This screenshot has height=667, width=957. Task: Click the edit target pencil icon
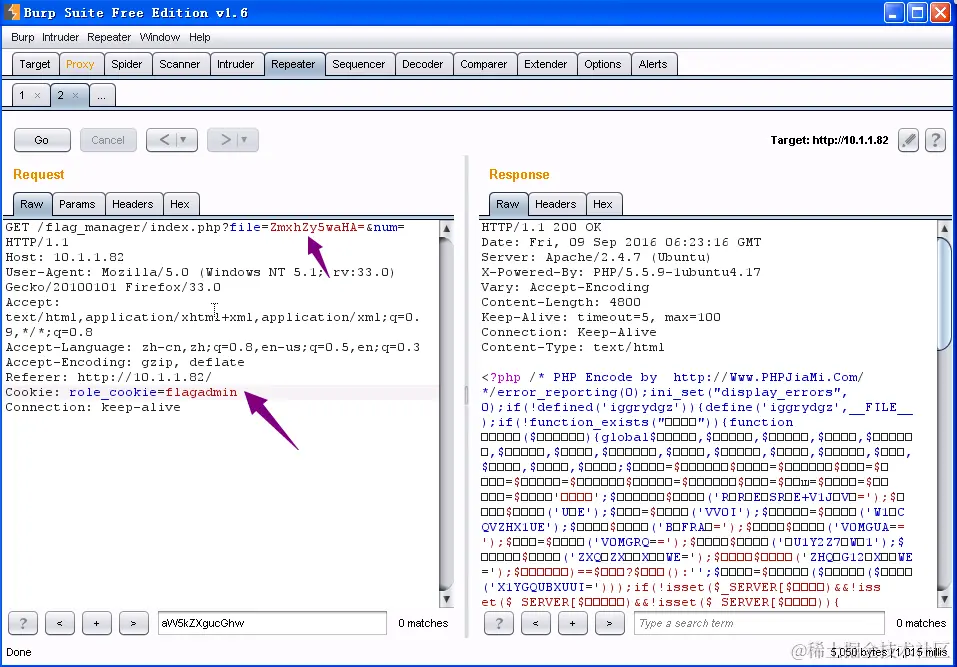click(x=908, y=140)
